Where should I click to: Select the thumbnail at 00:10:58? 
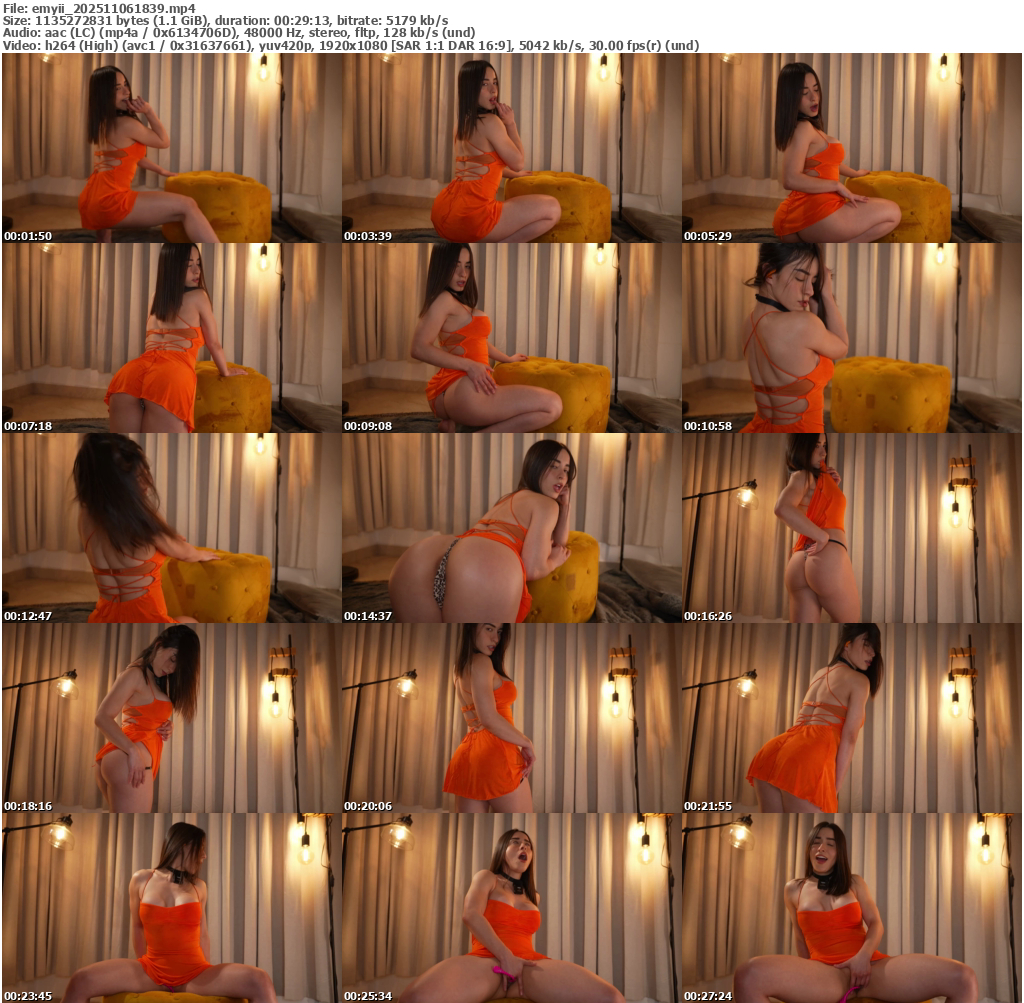pos(852,338)
